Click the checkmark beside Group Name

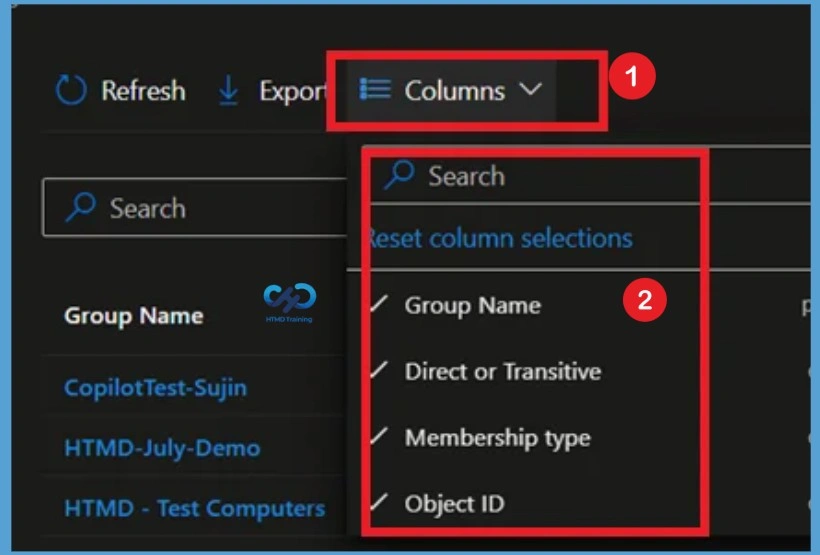point(379,303)
